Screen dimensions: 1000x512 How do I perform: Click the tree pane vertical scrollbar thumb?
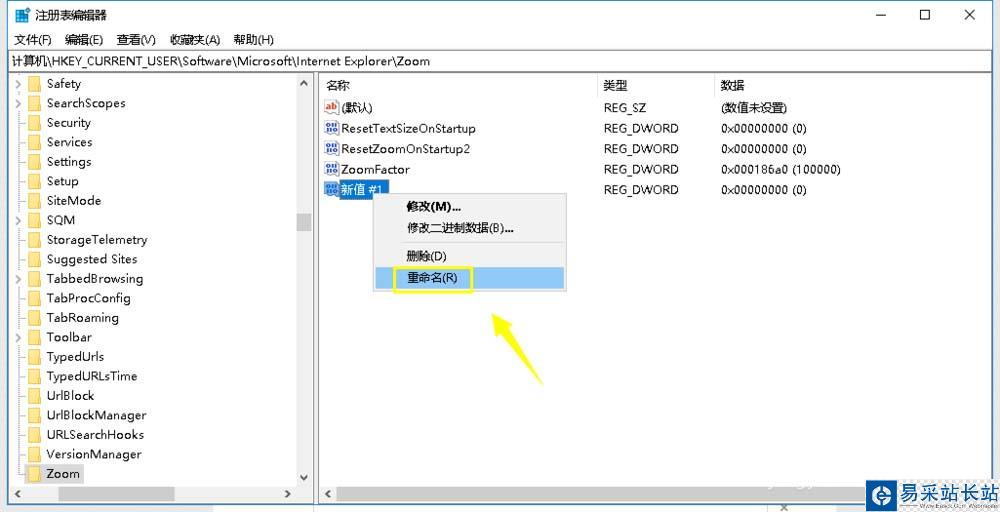click(304, 222)
